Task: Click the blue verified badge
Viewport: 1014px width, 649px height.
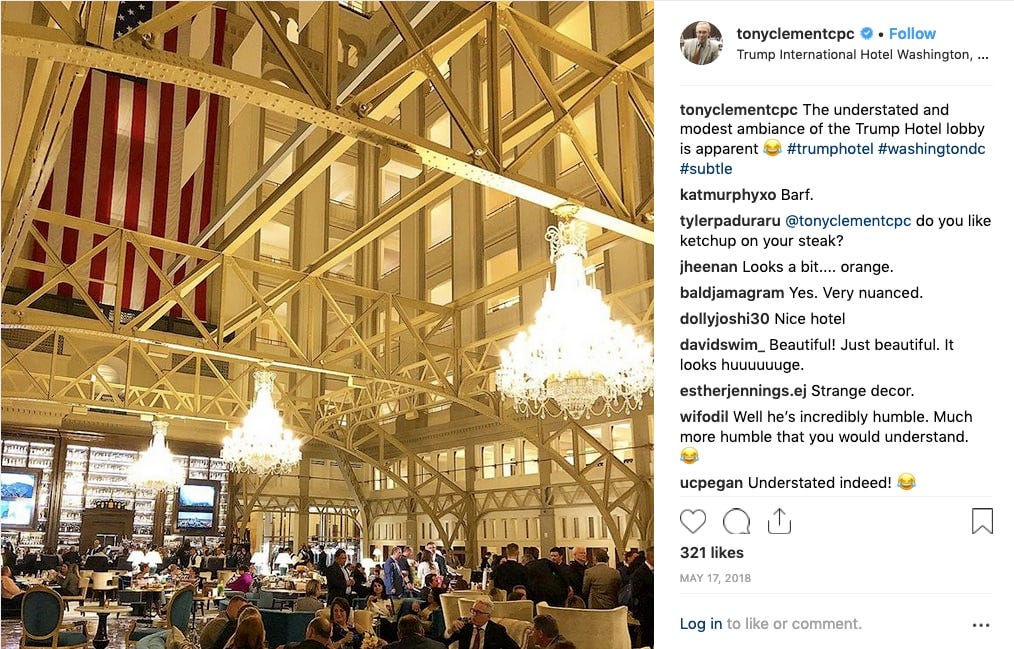Action: (x=867, y=34)
